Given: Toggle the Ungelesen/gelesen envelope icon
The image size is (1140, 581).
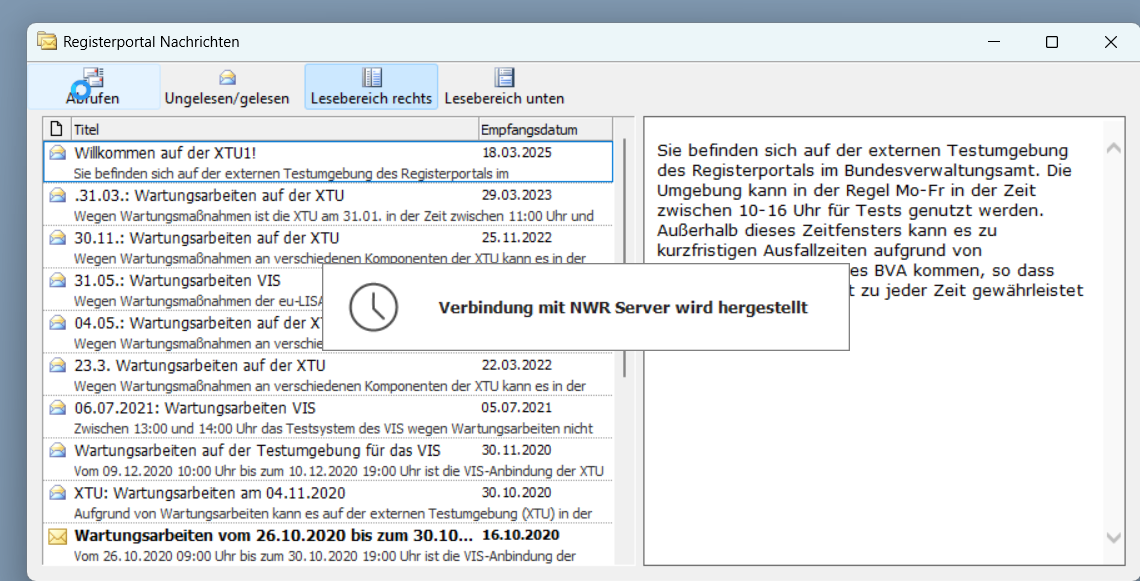Looking at the screenshot, I should [227, 78].
